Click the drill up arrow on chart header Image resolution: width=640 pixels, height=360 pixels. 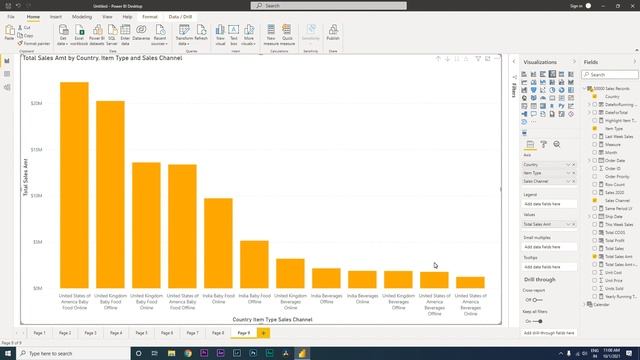(x=438, y=59)
